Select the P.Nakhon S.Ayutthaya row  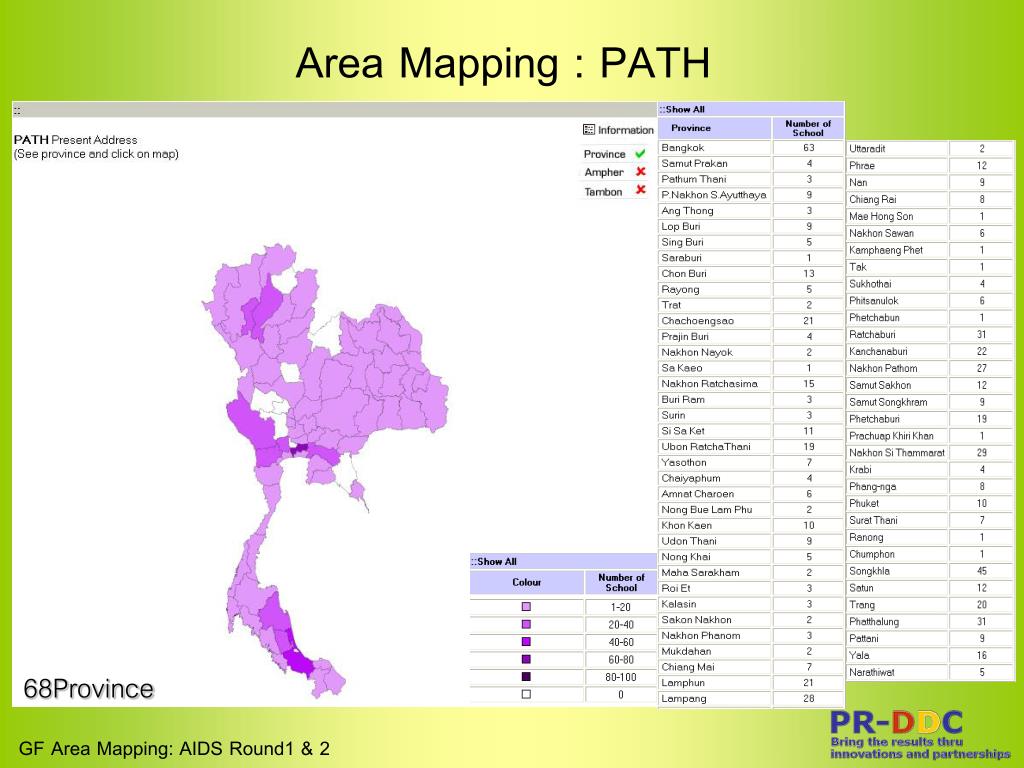751,195
